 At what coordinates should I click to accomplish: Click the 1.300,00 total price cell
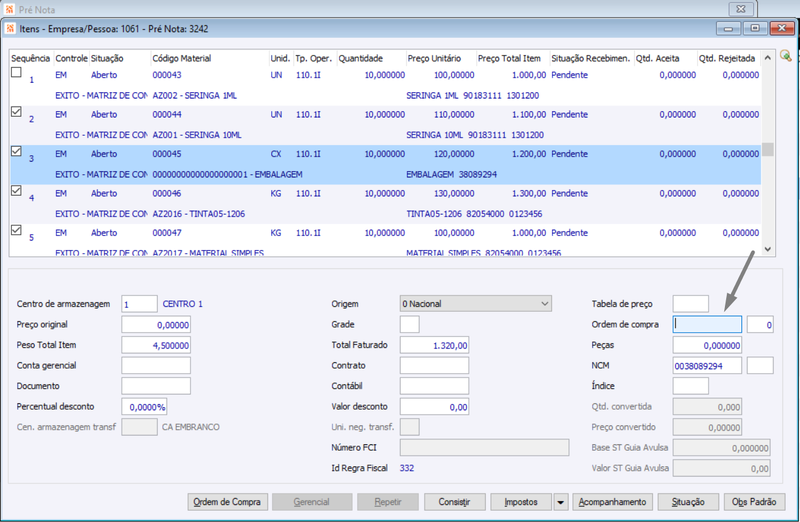tap(529, 193)
